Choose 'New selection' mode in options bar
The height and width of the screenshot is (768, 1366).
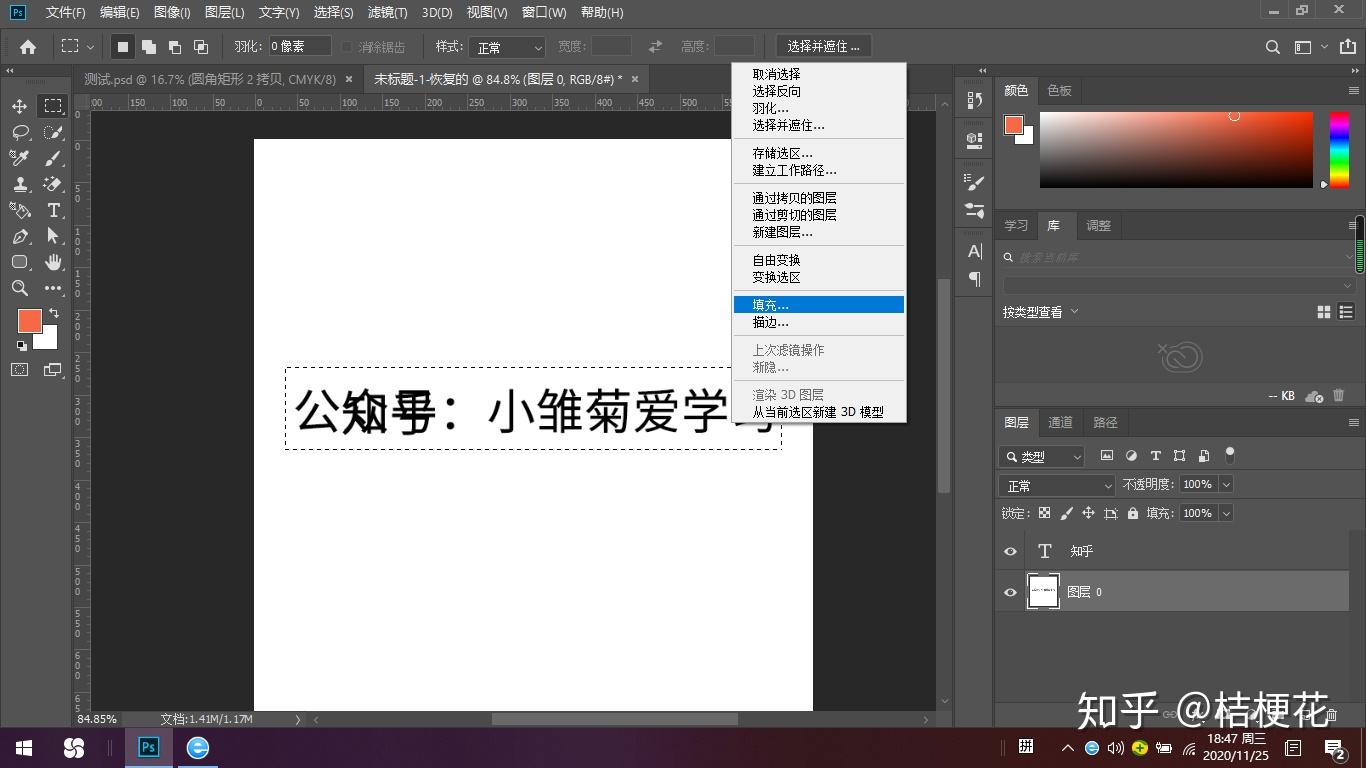(x=122, y=47)
